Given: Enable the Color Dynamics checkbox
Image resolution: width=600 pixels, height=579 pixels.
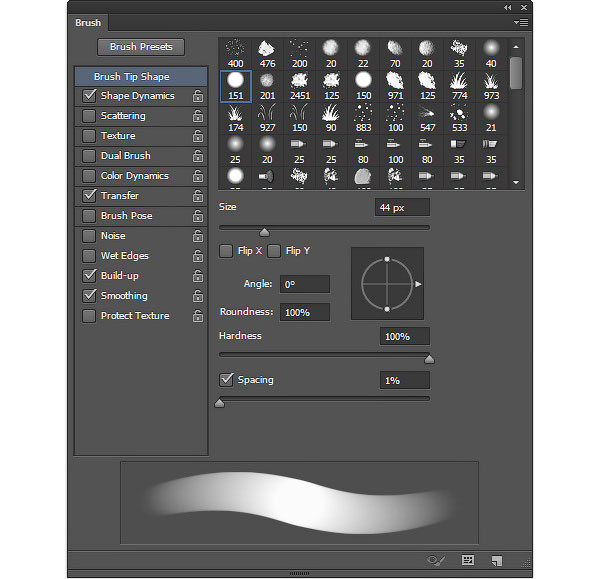Looking at the screenshot, I should click(89, 176).
